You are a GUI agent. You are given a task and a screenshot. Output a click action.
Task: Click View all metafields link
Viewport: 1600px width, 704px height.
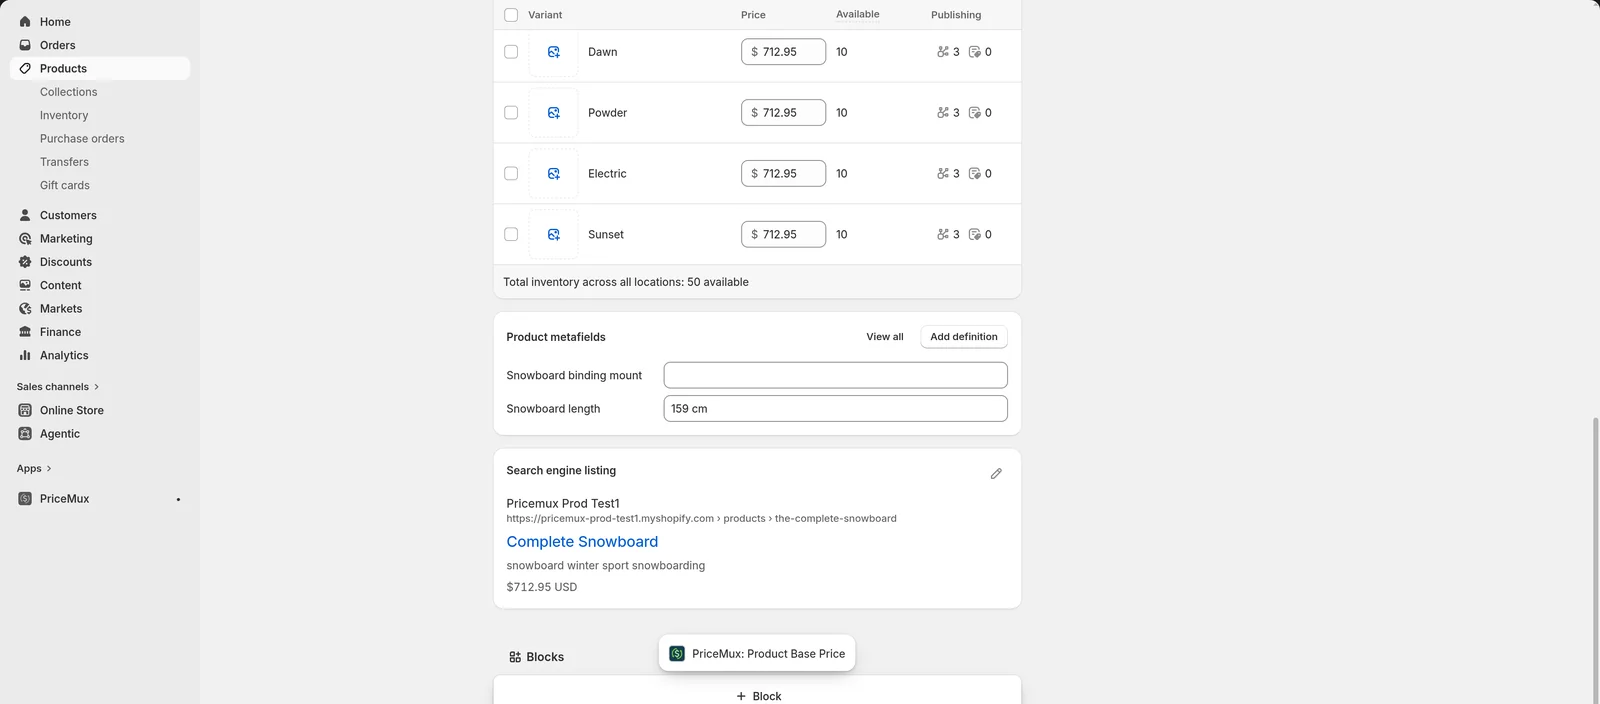click(x=885, y=337)
